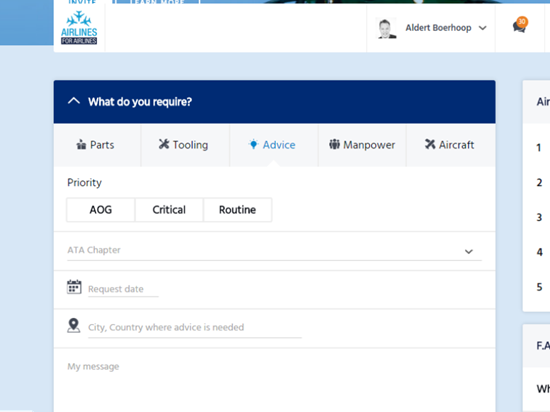Viewport: 550px width, 412px height.
Task: Set priority to Routine
Action: [237, 210]
